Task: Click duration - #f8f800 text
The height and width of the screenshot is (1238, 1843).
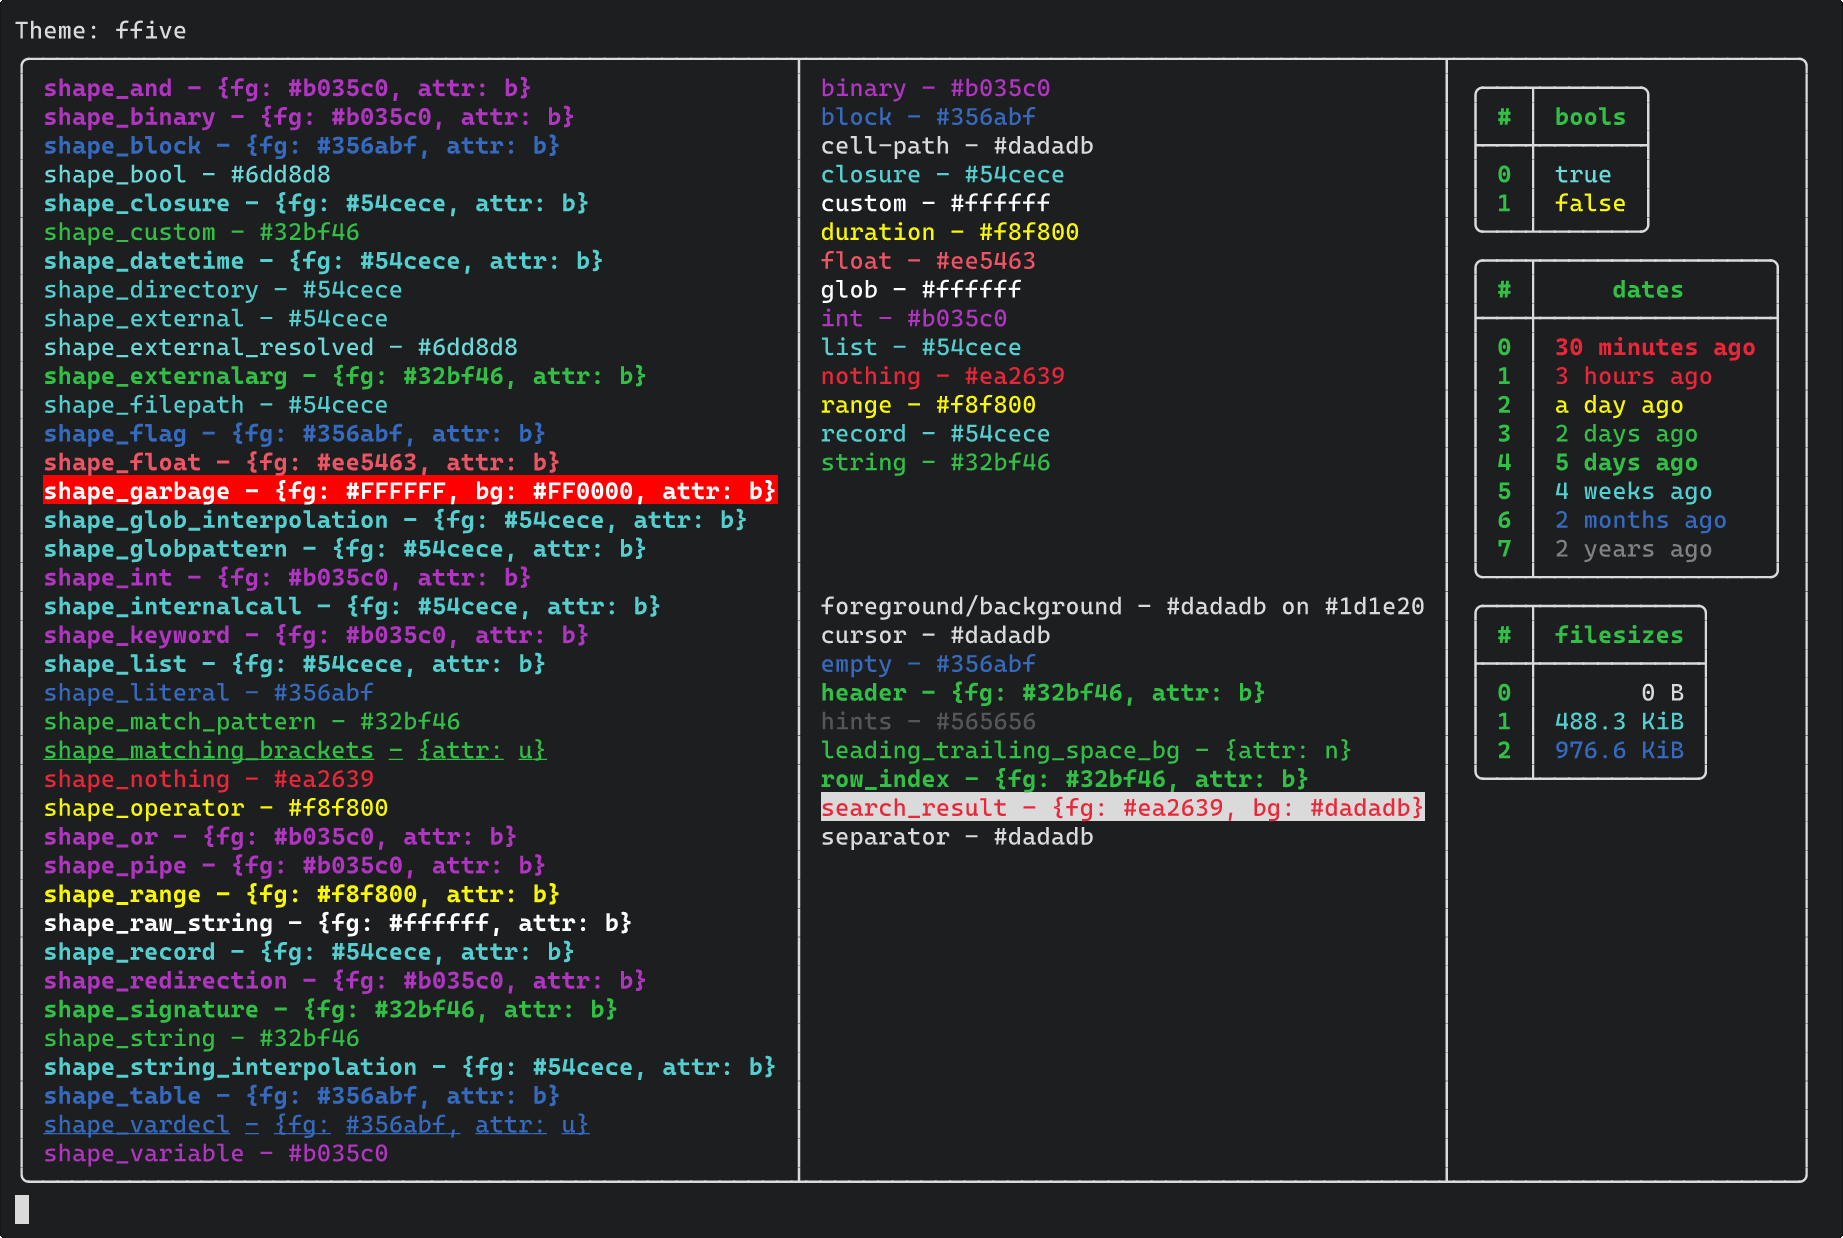Action: point(950,232)
